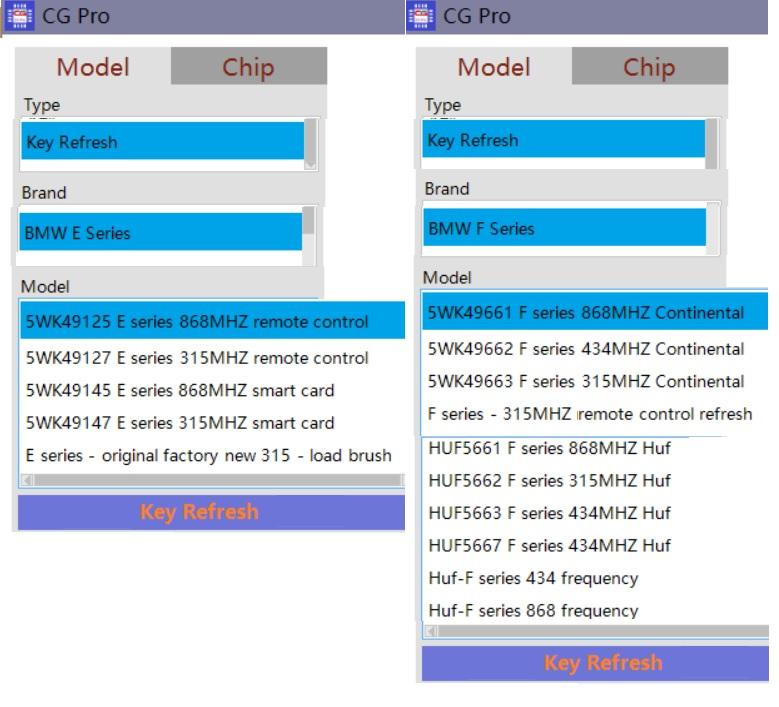Open the Chip tab in left window
Screen dimensions: 779x707
(x=248, y=67)
